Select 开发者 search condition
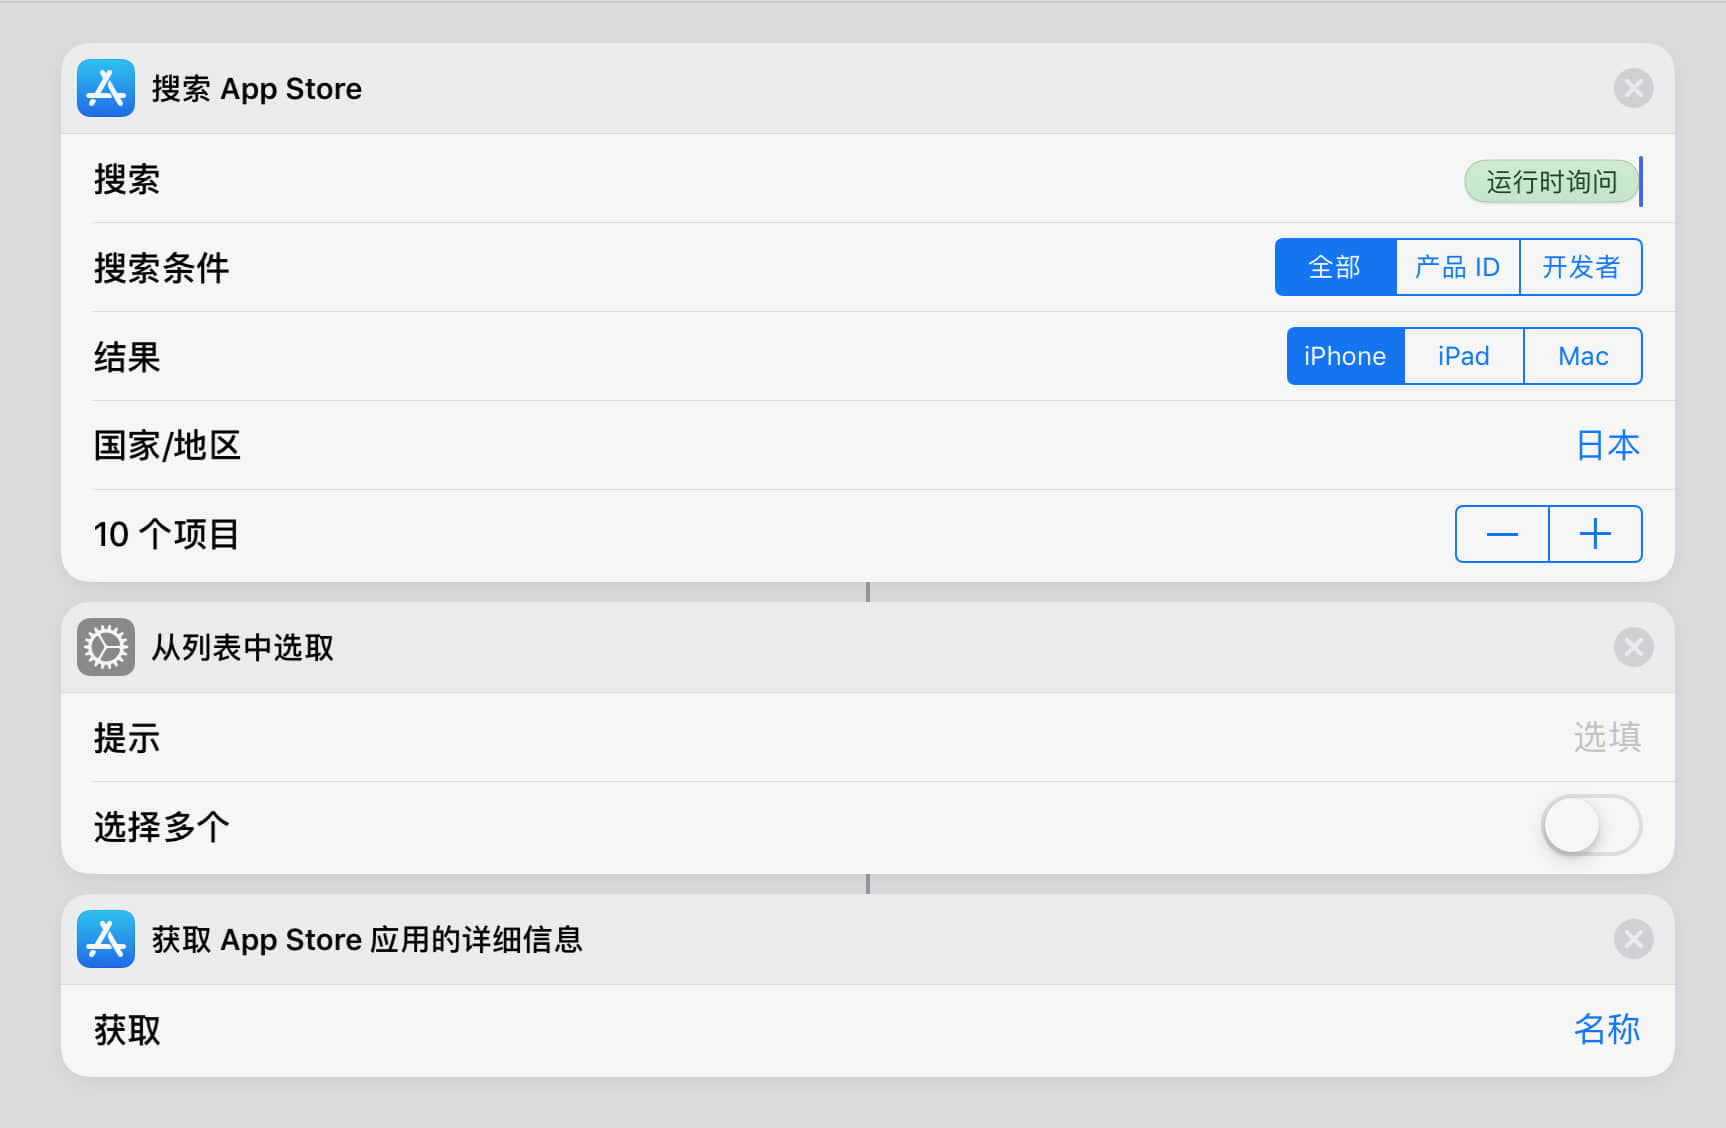1726x1128 pixels. click(x=1581, y=267)
